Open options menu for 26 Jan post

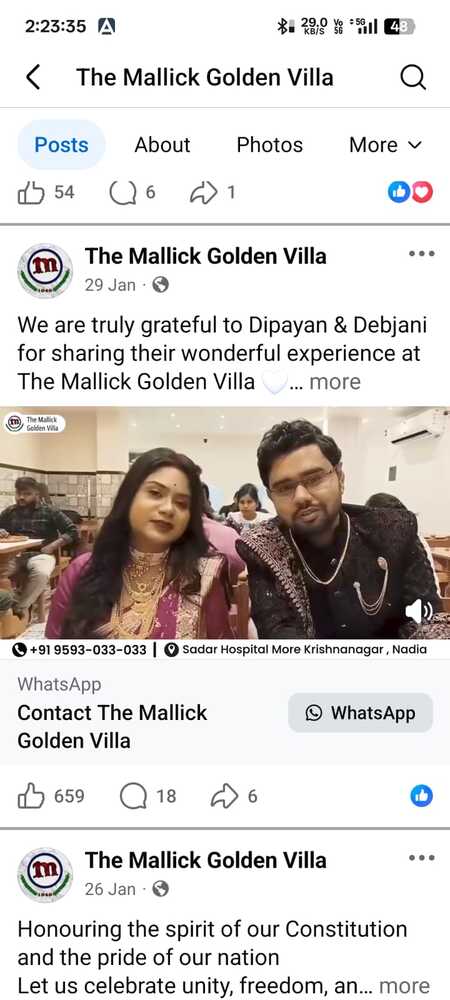click(x=421, y=858)
